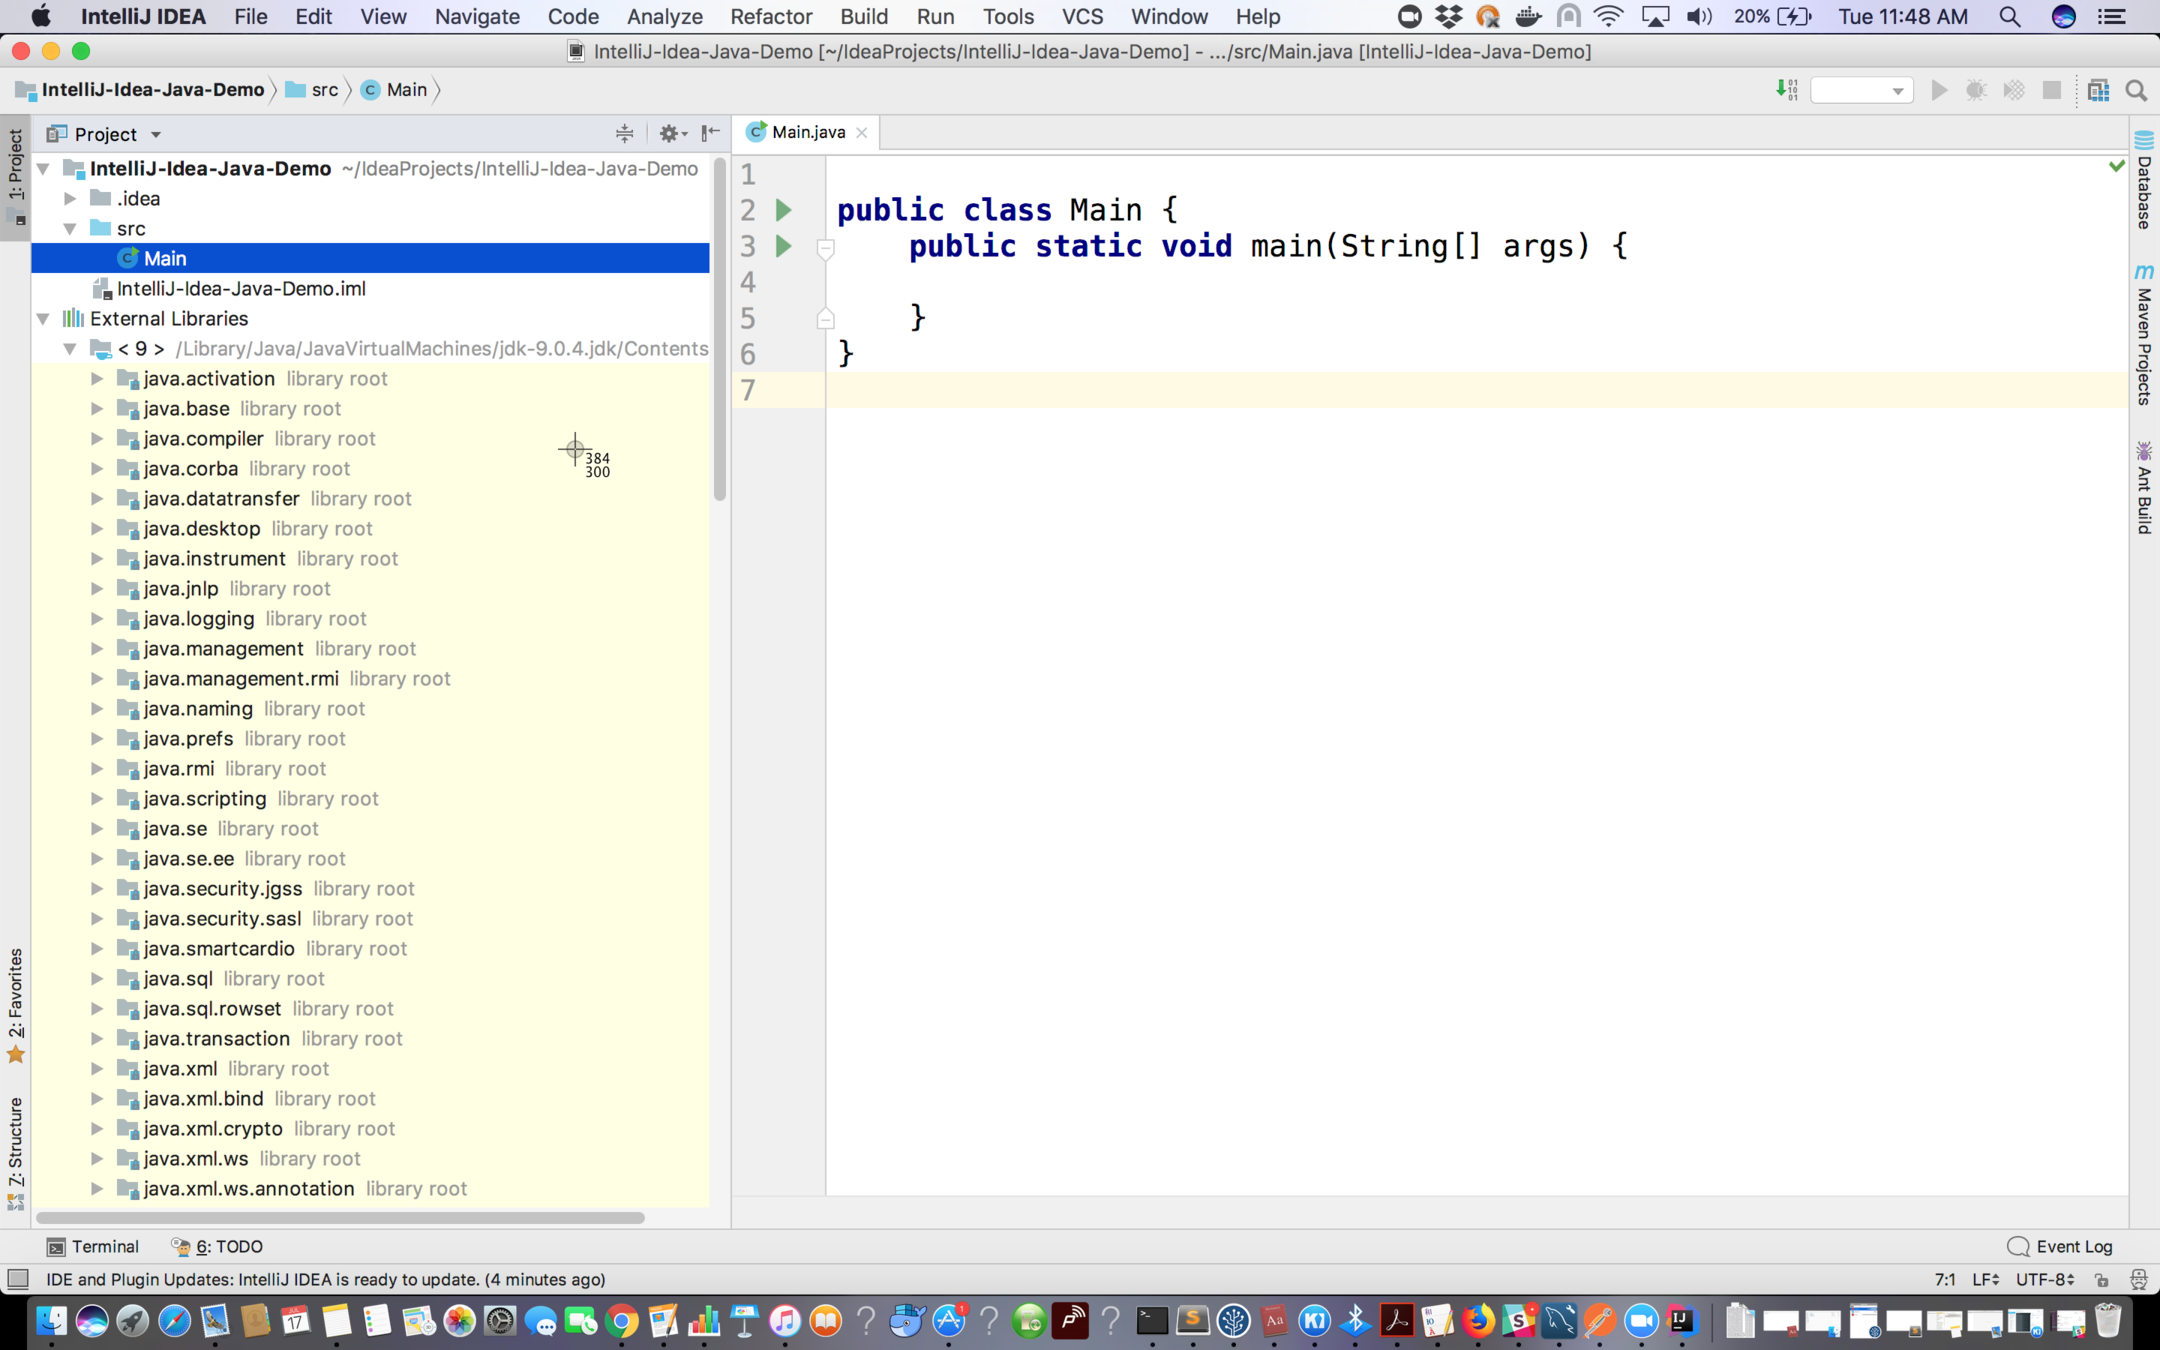Collapse External Libraries node

43,319
